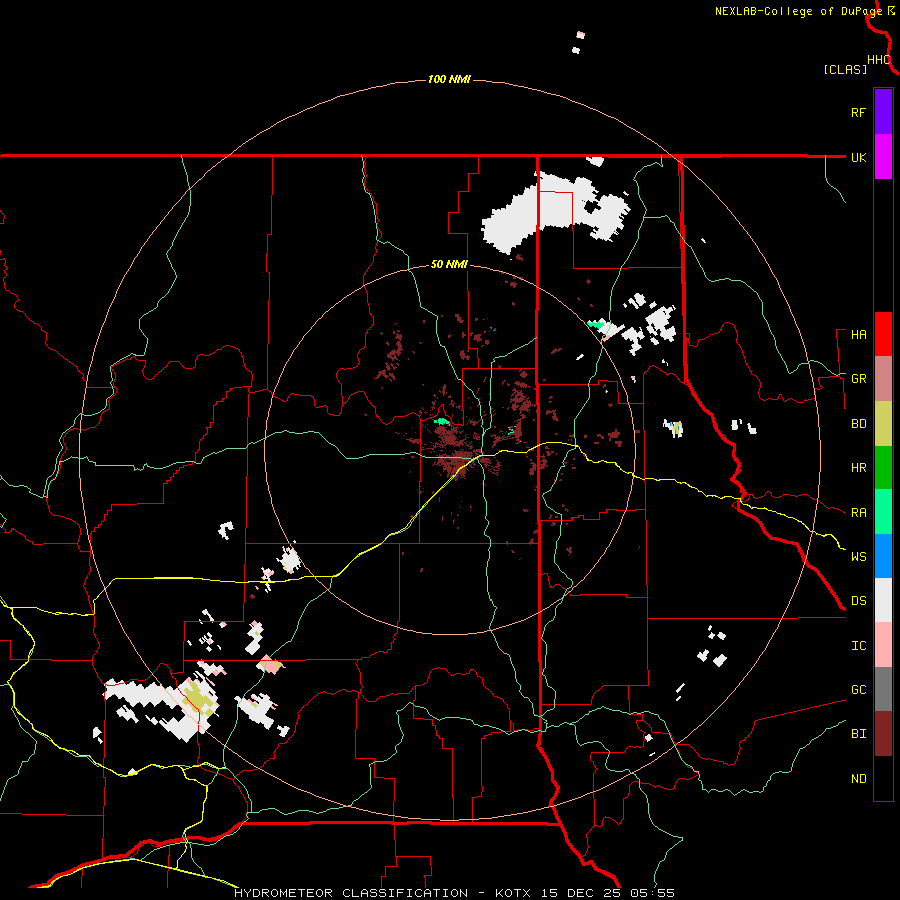This screenshot has width=900, height=900.
Task: Click the GC legend label
Action: pos(858,690)
